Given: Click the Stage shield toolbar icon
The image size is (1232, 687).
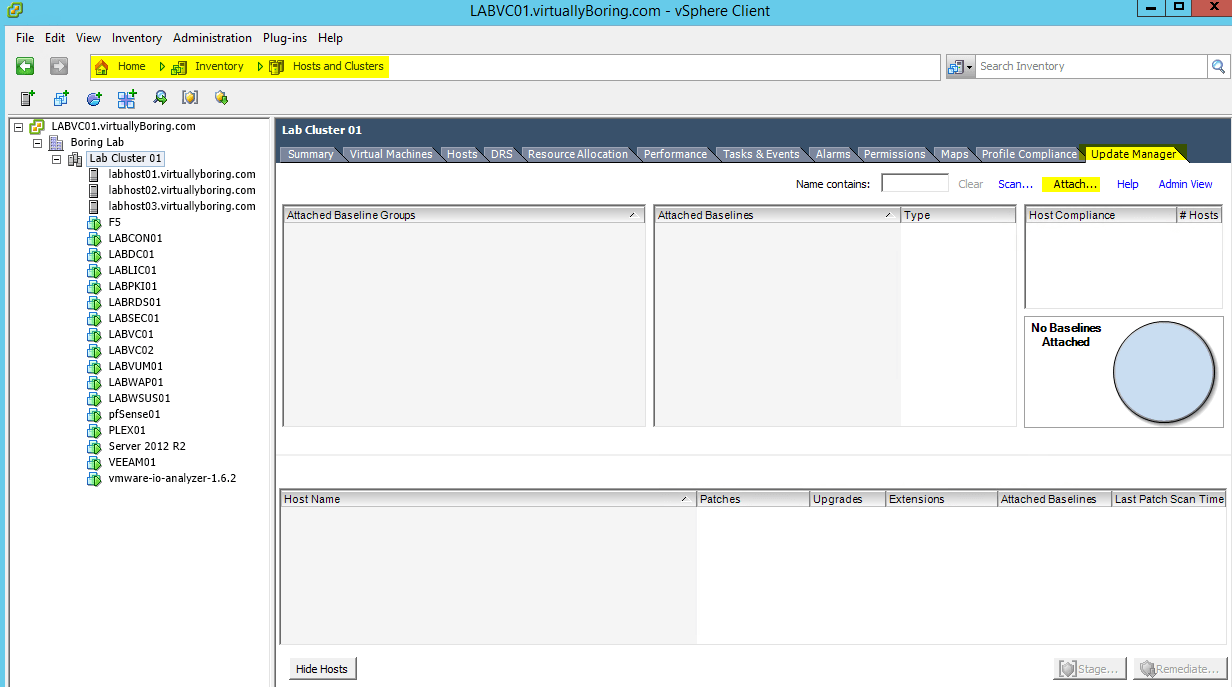Looking at the screenshot, I should point(190,98).
